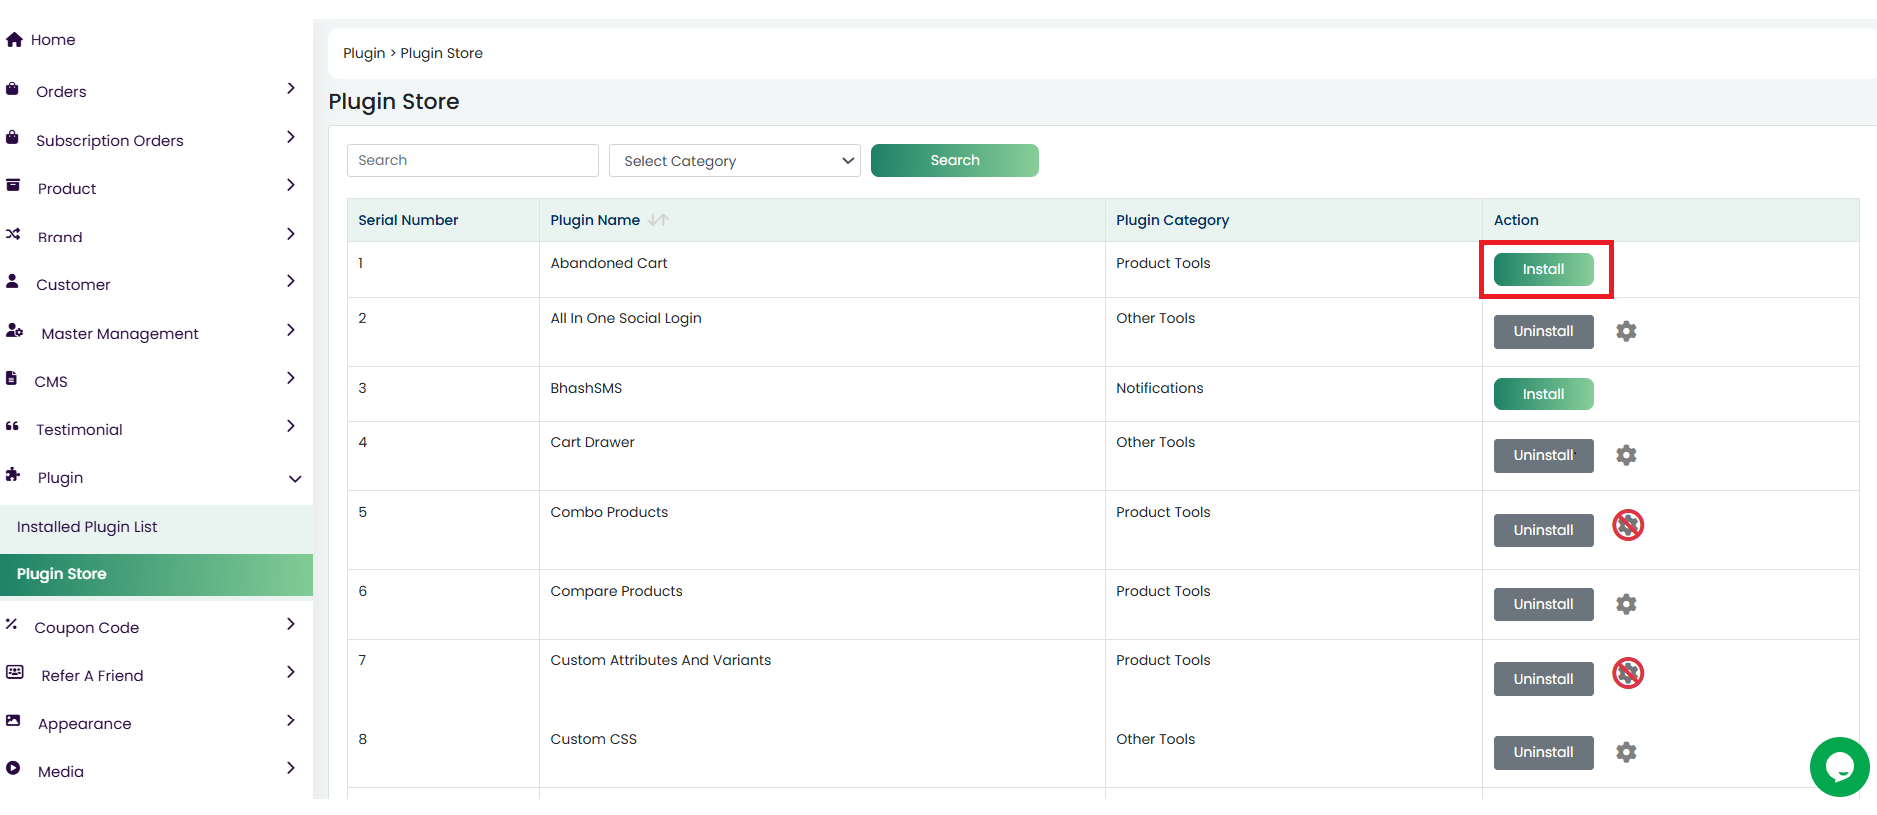This screenshot has height=815, width=1877.
Task: Collapse the Plugin sidebar section
Action: pyautogui.click(x=294, y=479)
